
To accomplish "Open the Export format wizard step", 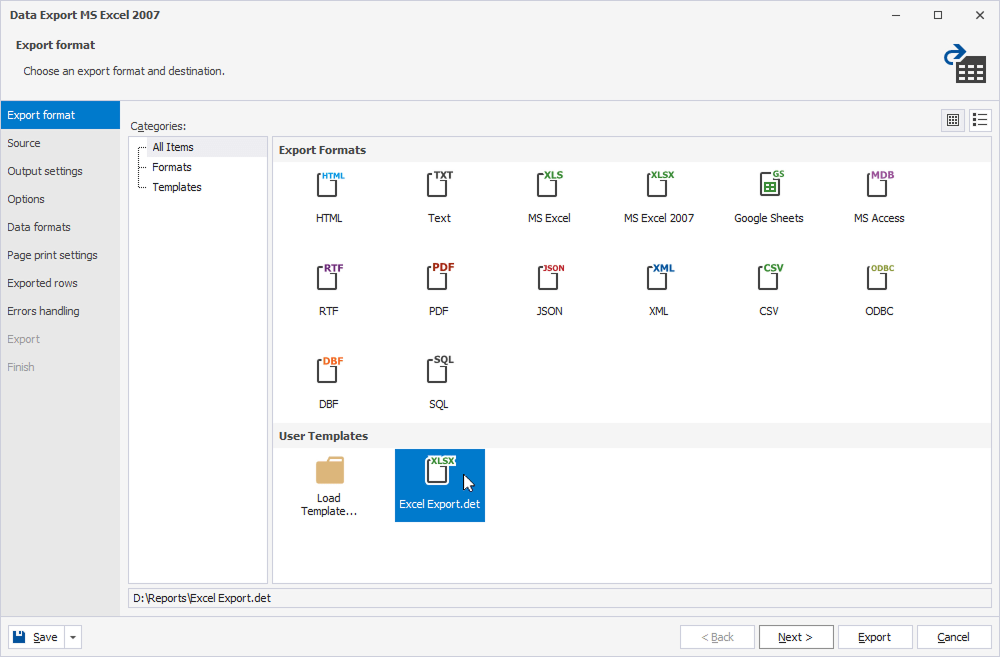I will (60, 115).
